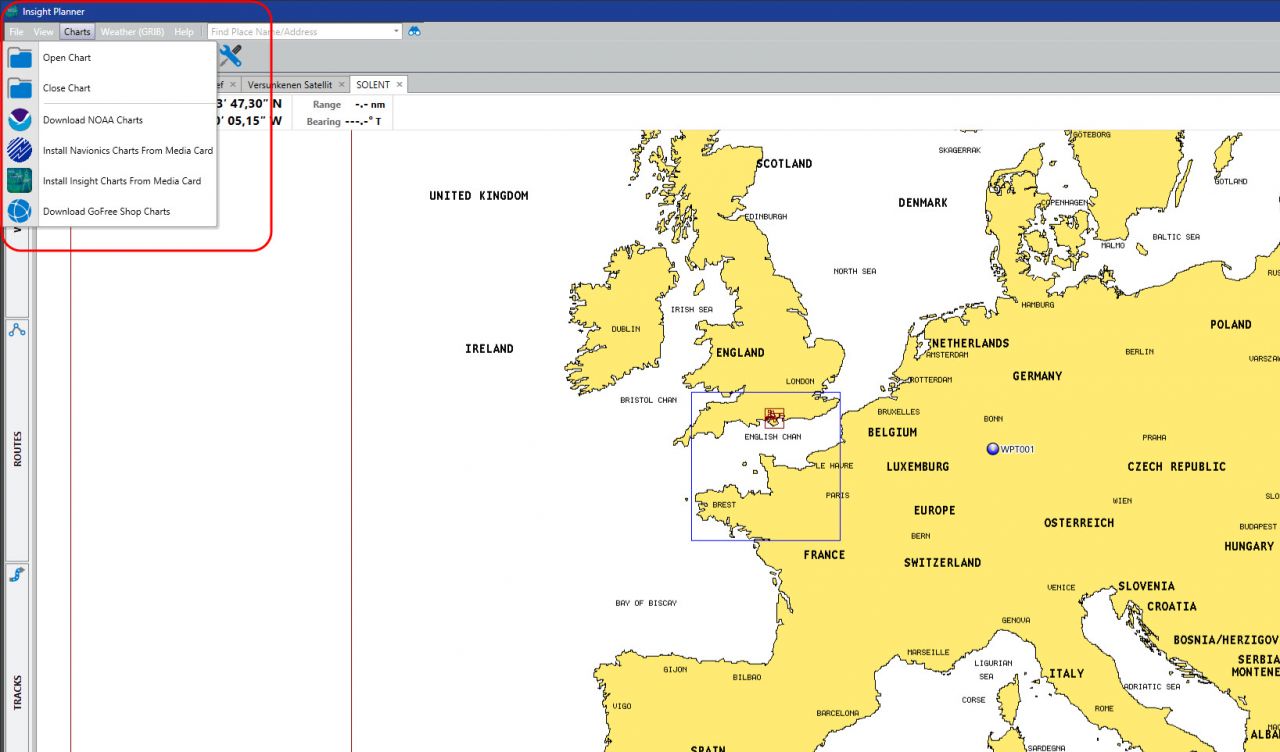Select the WPT001 waypoint marker on map
The image size is (1280, 752).
point(992,449)
